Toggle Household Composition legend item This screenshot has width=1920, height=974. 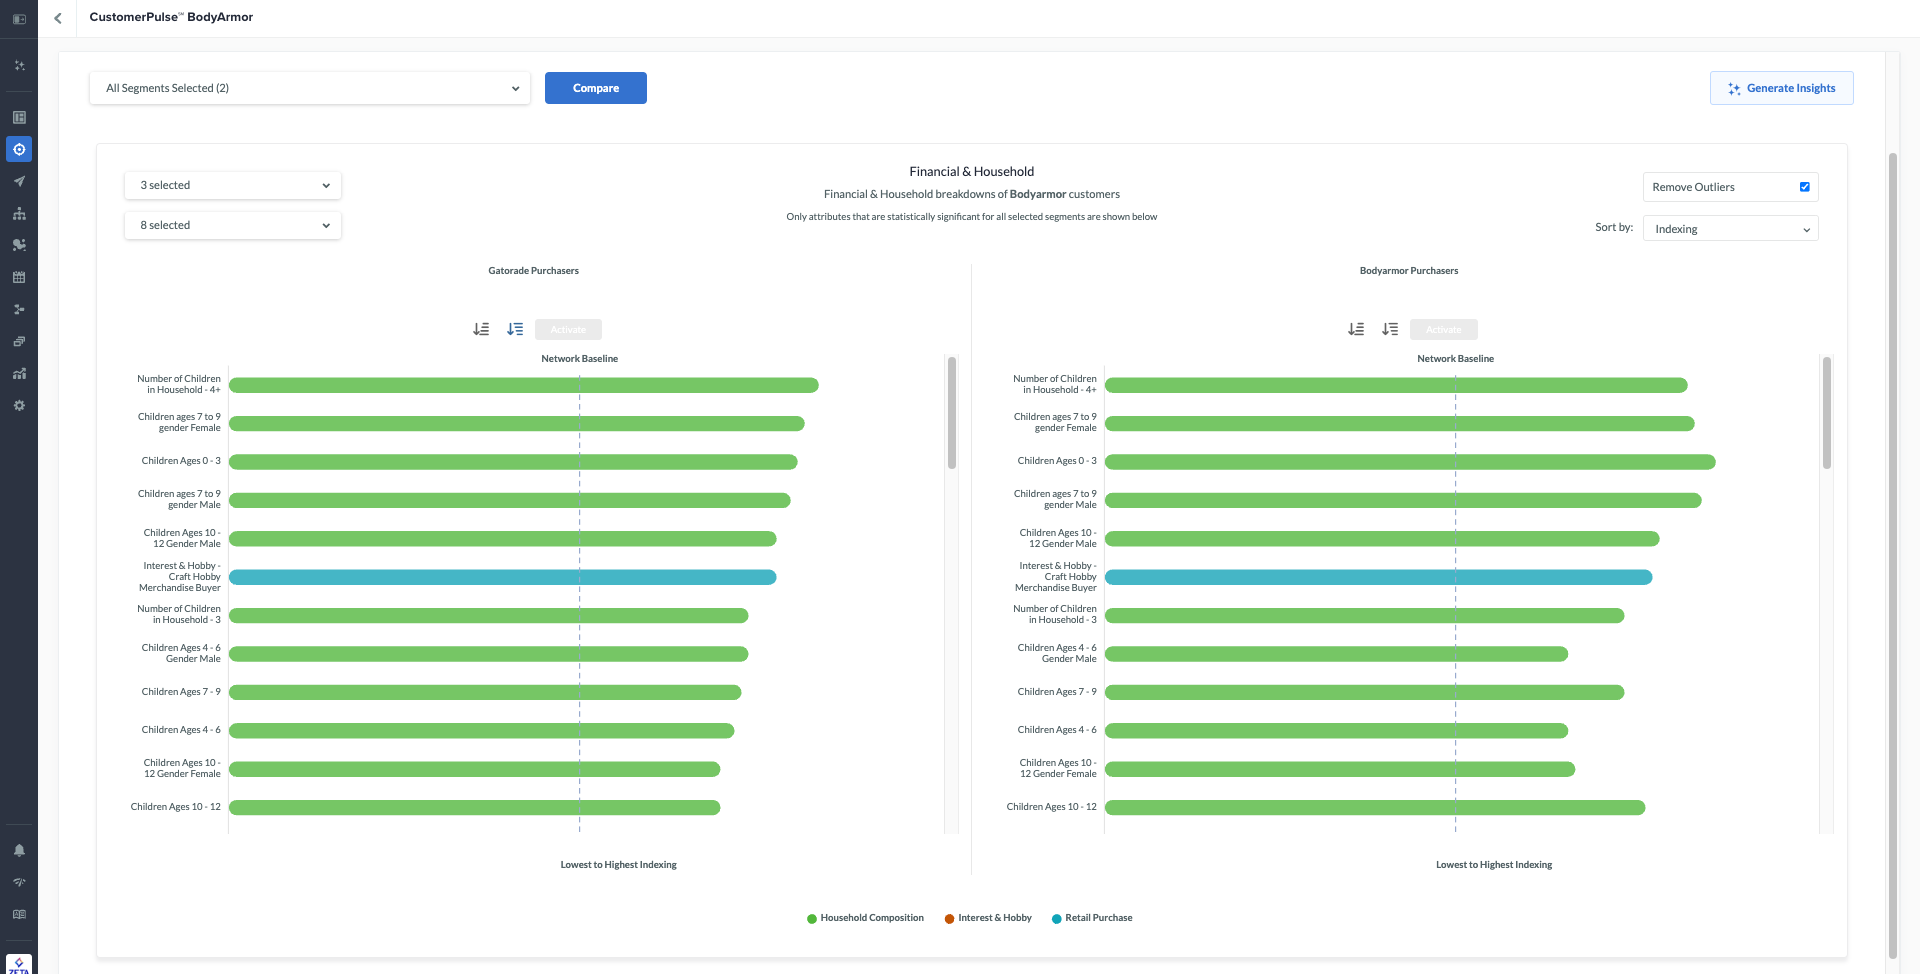coord(865,918)
